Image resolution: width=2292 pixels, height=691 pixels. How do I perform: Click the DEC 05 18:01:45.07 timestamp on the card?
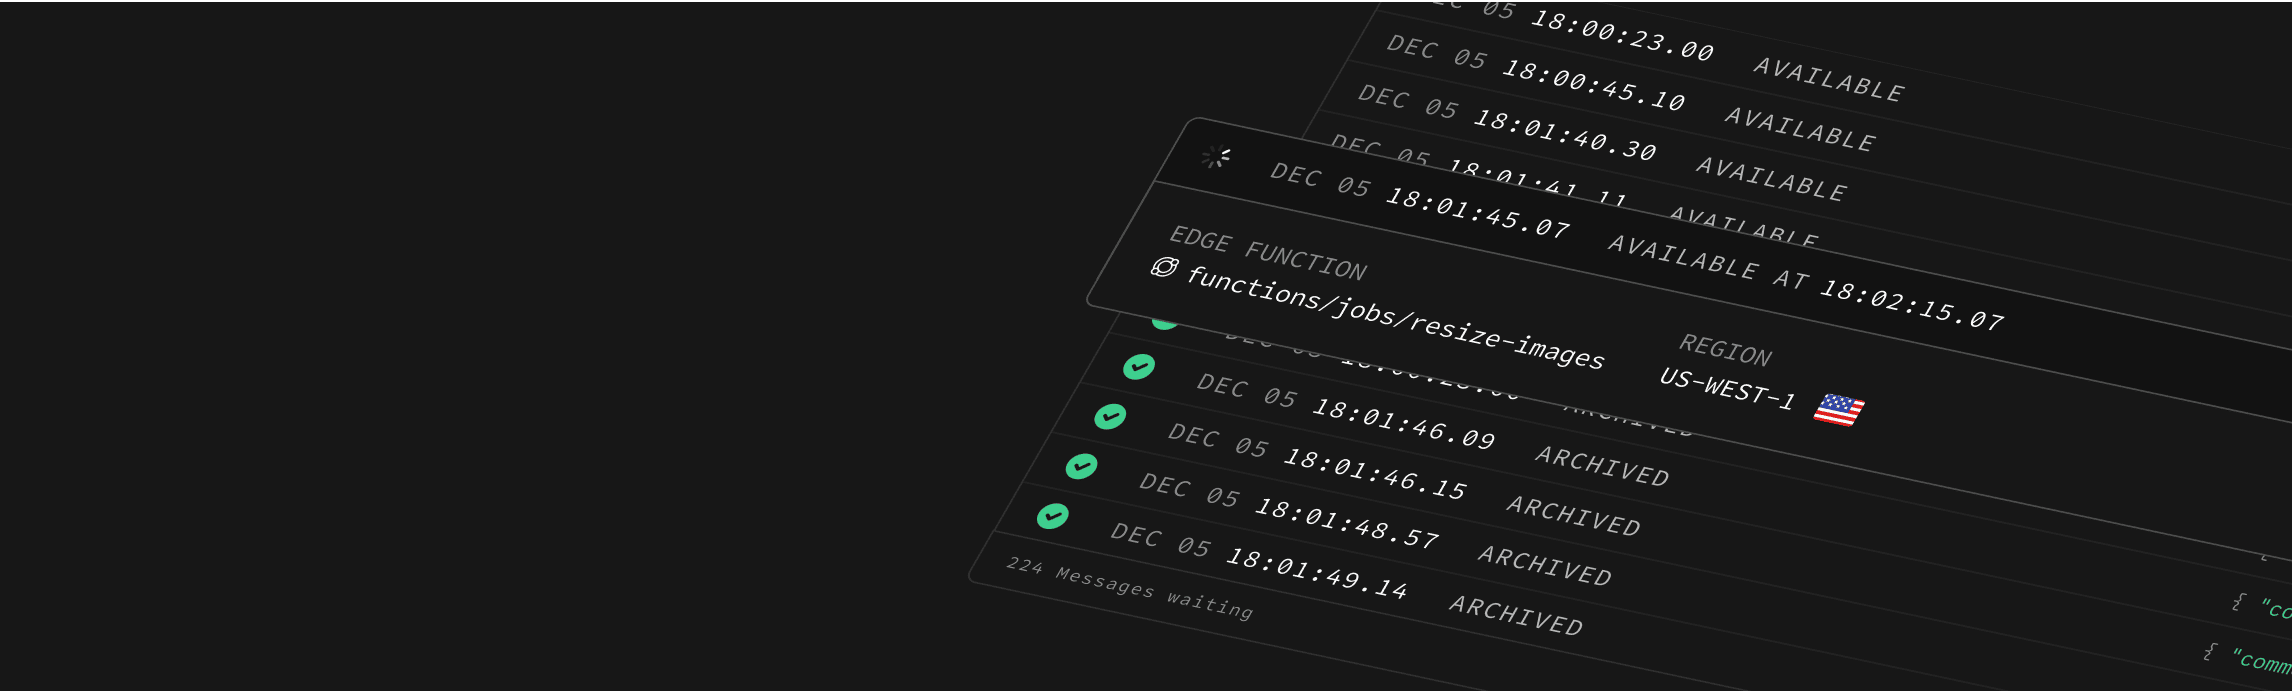click(1420, 200)
